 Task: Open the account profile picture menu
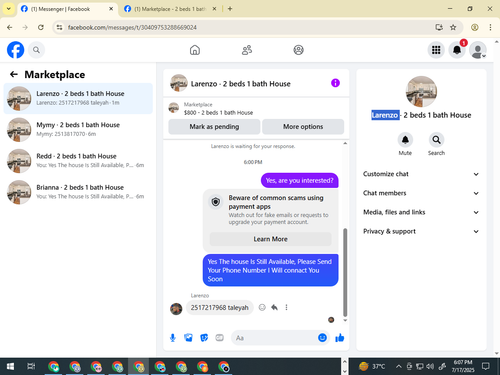click(x=478, y=50)
